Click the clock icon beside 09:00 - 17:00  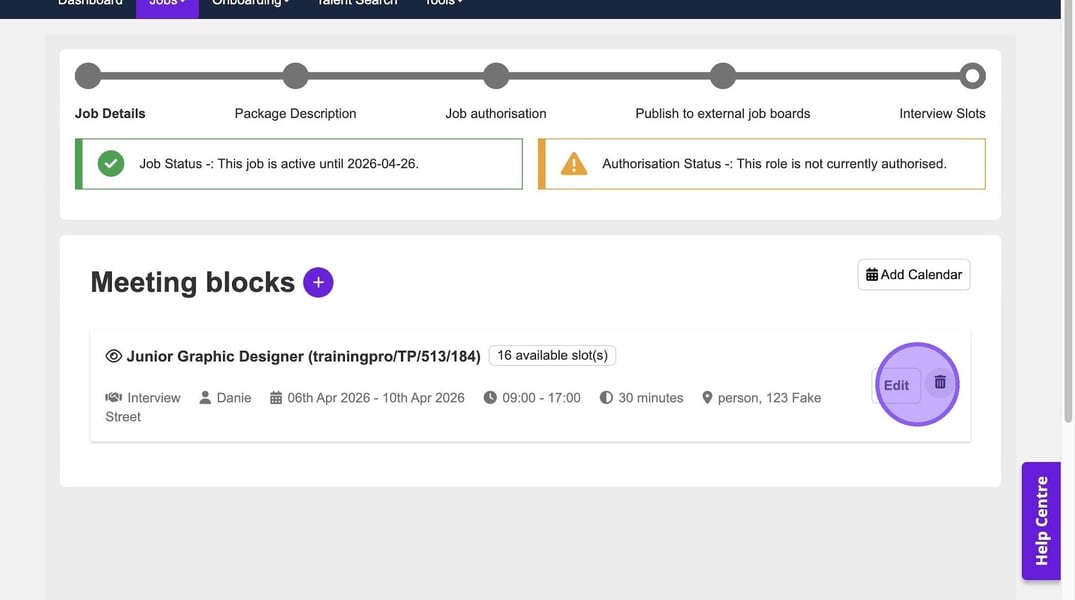click(490, 398)
